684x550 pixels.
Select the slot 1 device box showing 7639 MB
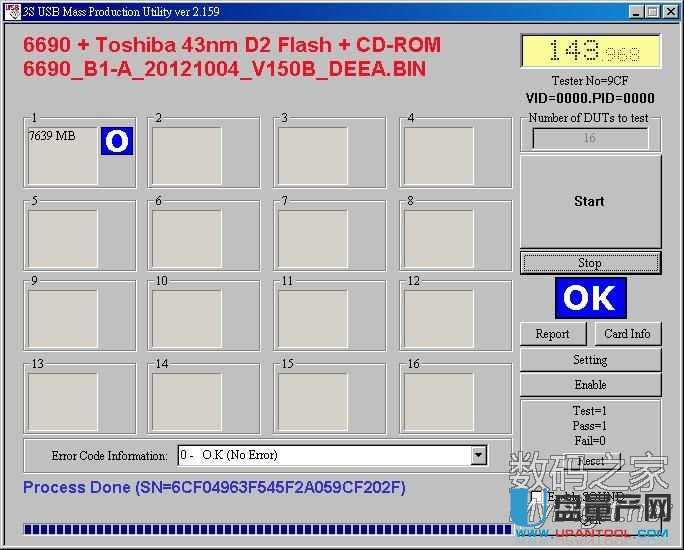(x=62, y=155)
